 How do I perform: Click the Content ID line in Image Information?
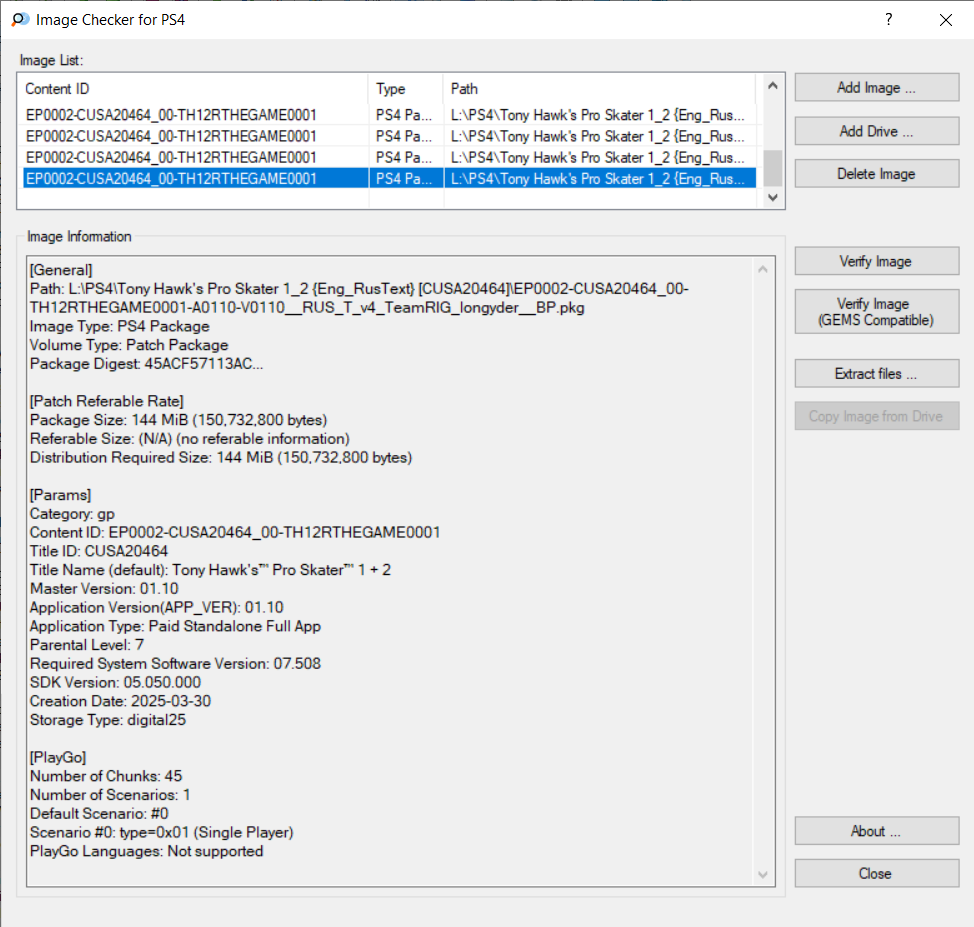coord(235,532)
